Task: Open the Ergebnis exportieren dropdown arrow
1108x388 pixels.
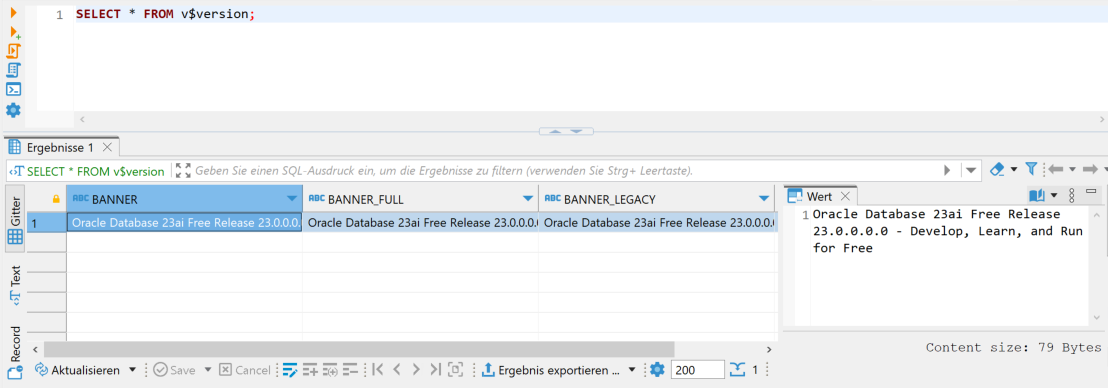Action: pos(632,370)
